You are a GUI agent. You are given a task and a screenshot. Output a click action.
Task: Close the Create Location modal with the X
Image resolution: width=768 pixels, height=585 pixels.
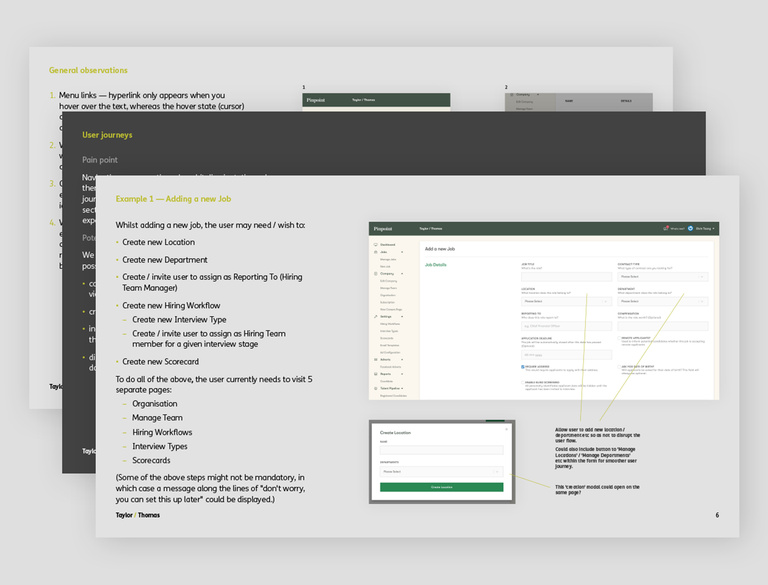click(506, 429)
